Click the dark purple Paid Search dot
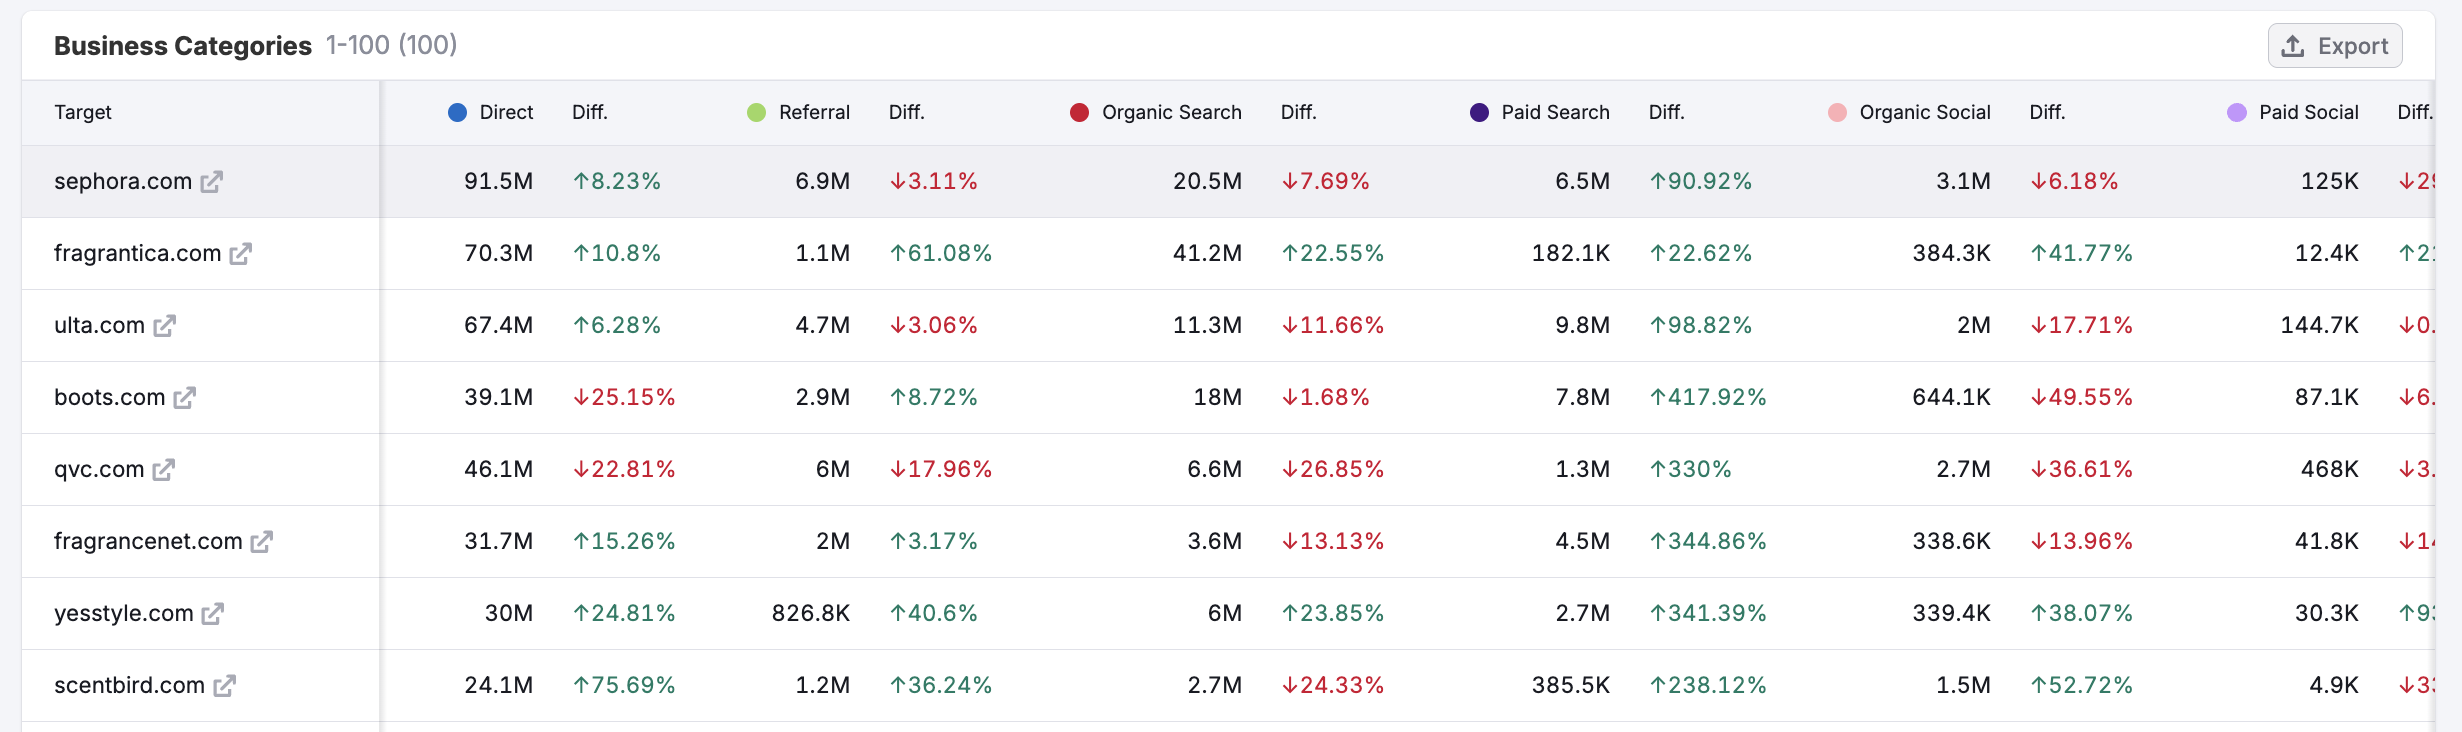The image size is (2462, 732). click(1479, 112)
